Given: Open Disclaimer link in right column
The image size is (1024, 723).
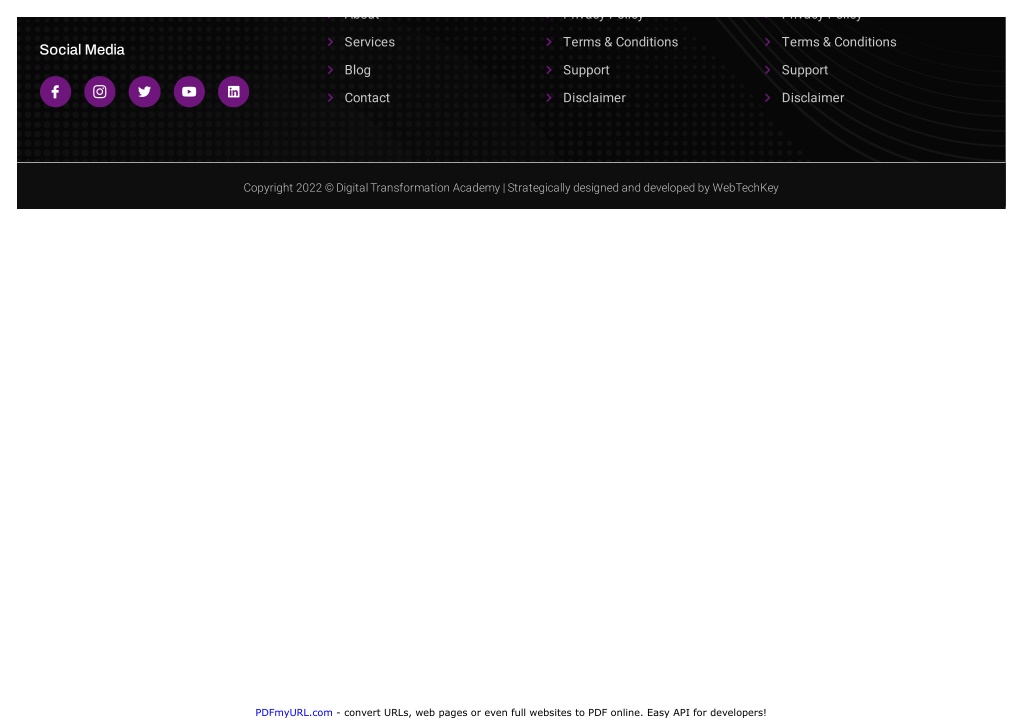Looking at the screenshot, I should [x=812, y=98].
